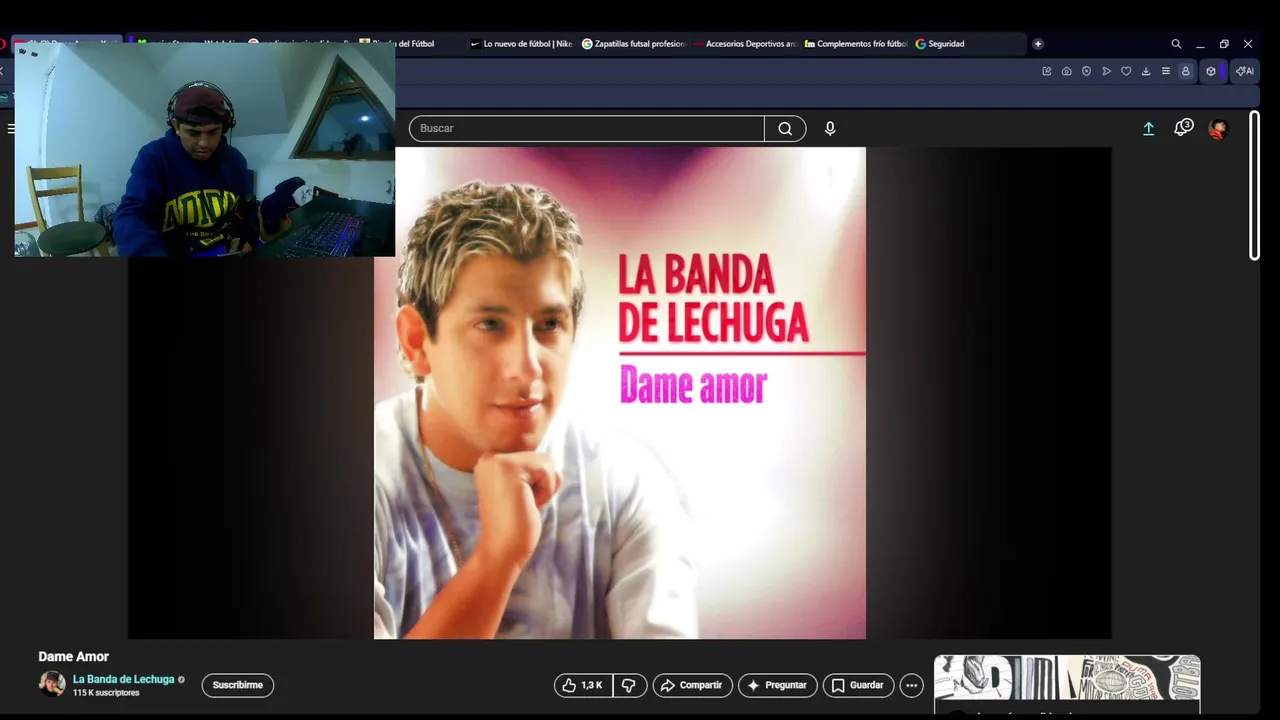
Task: Click the YouTube search magnifier button
Action: [x=785, y=128]
